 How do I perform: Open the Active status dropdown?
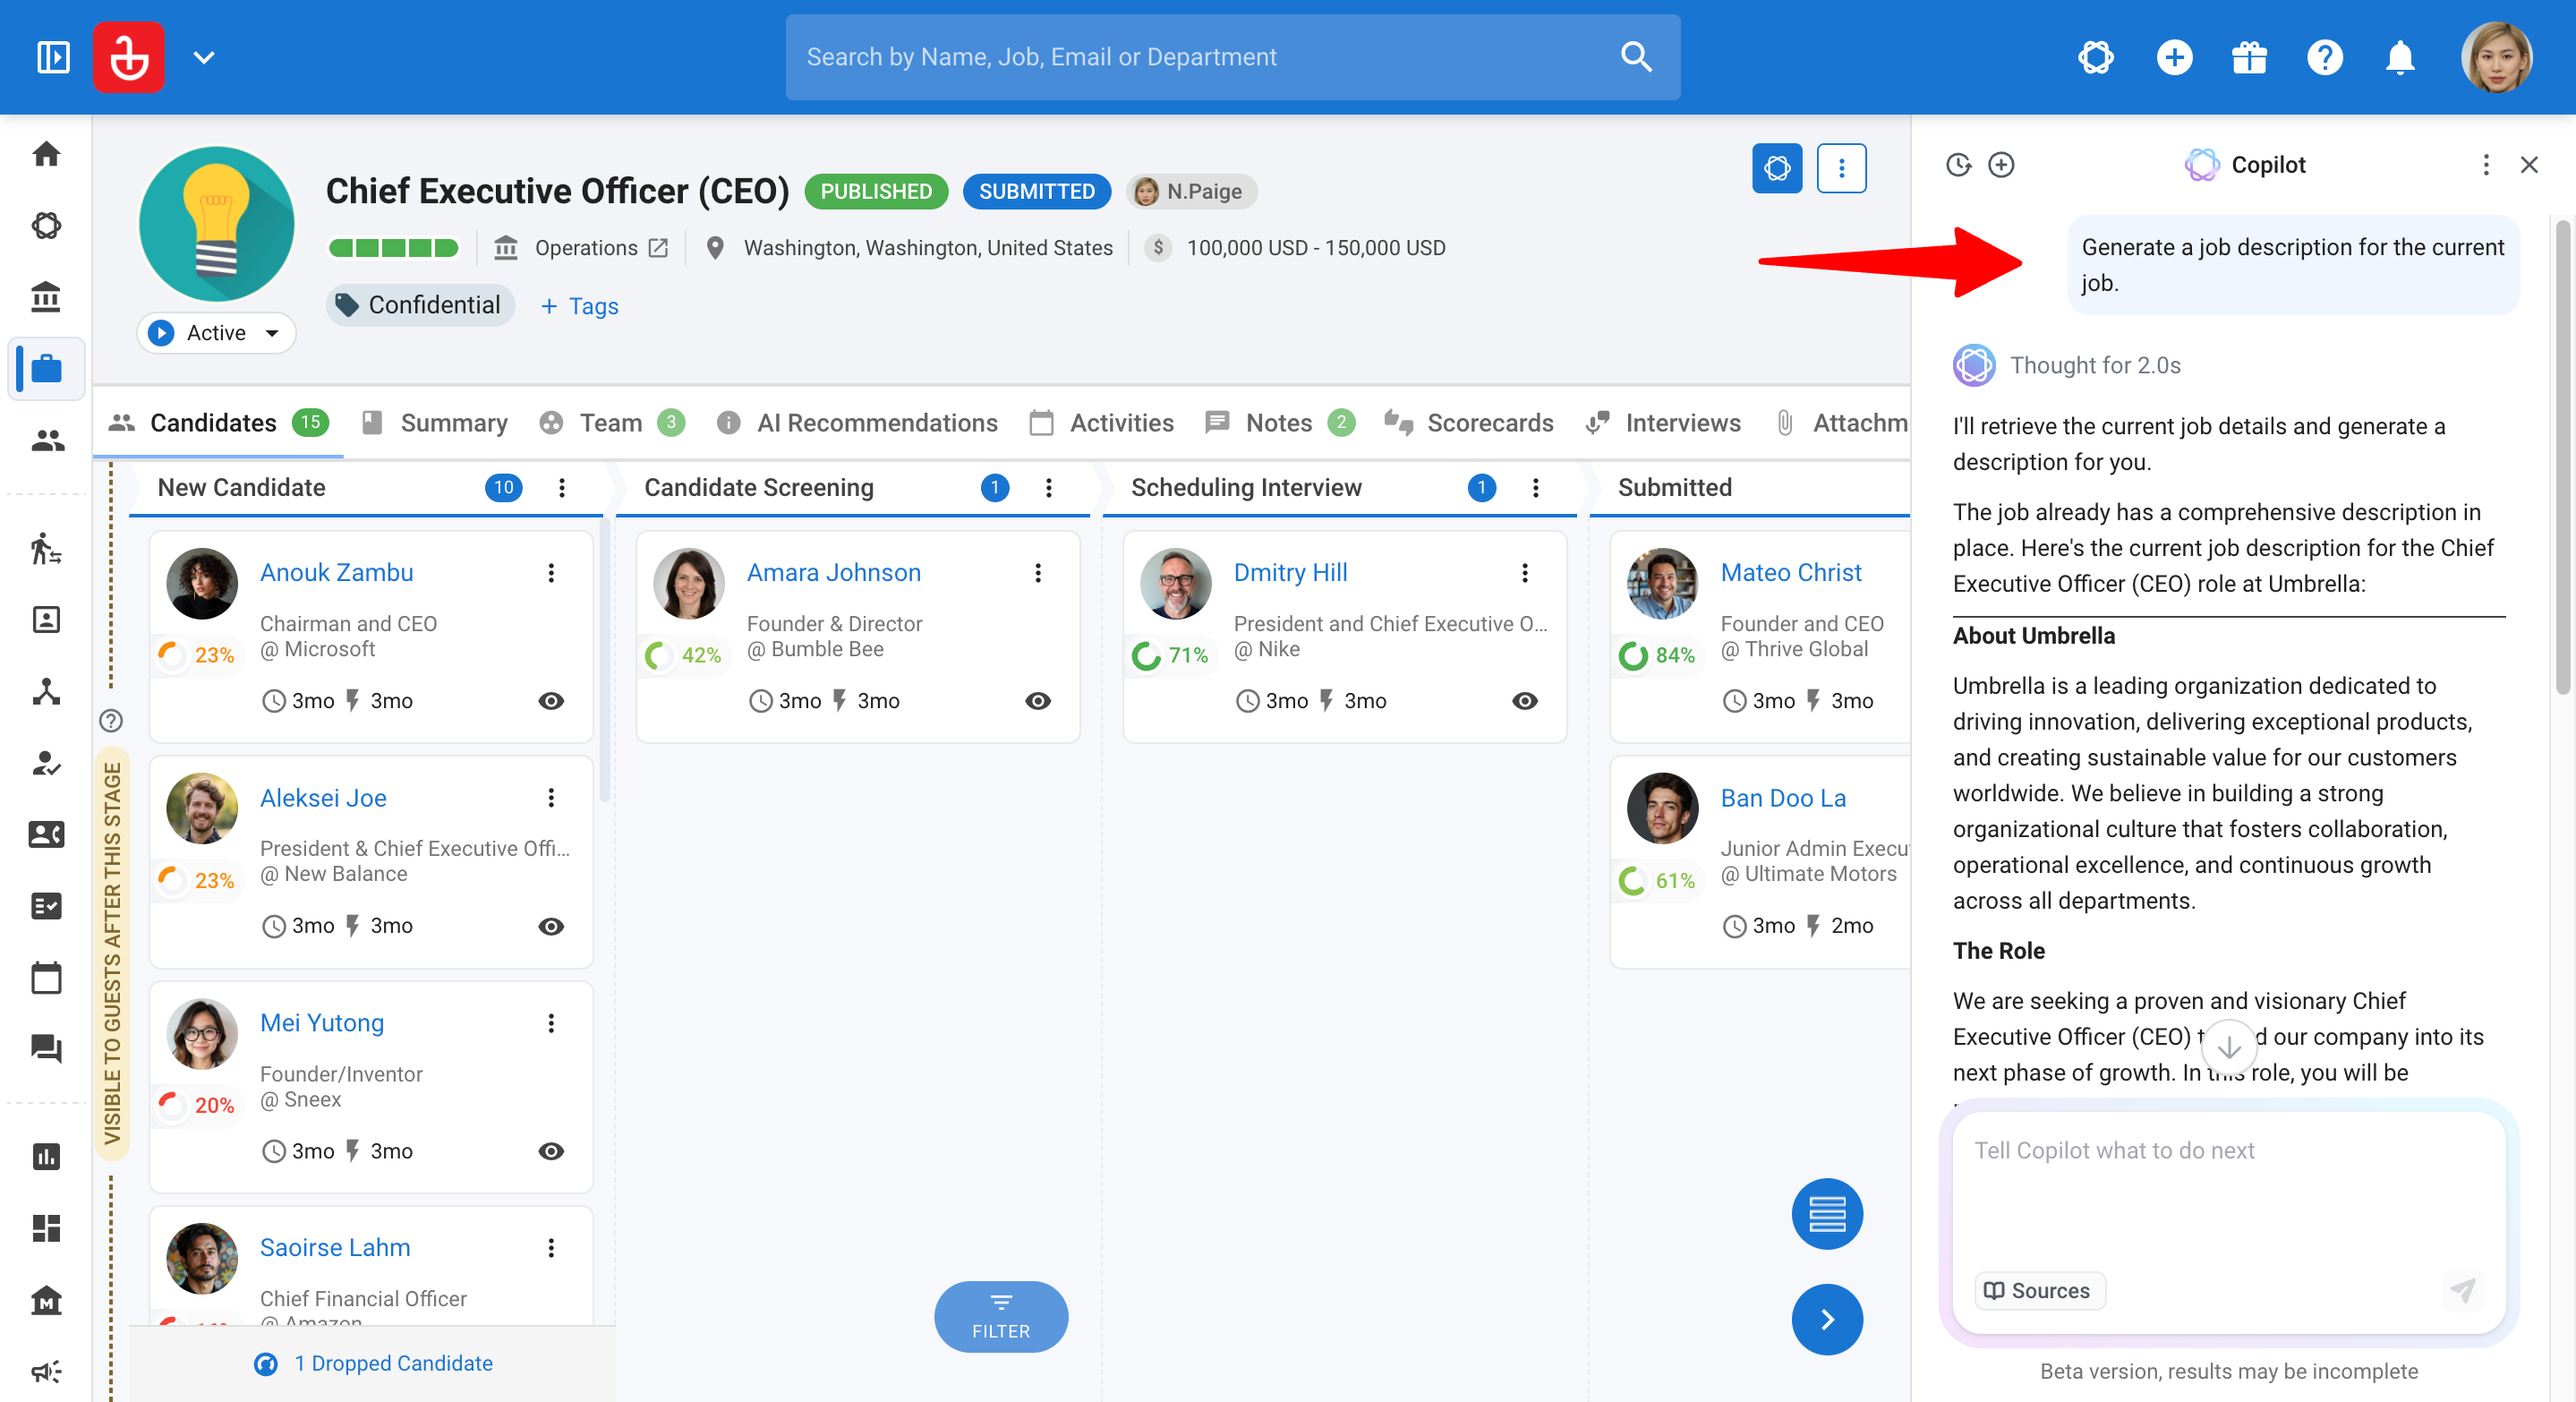(x=216, y=333)
